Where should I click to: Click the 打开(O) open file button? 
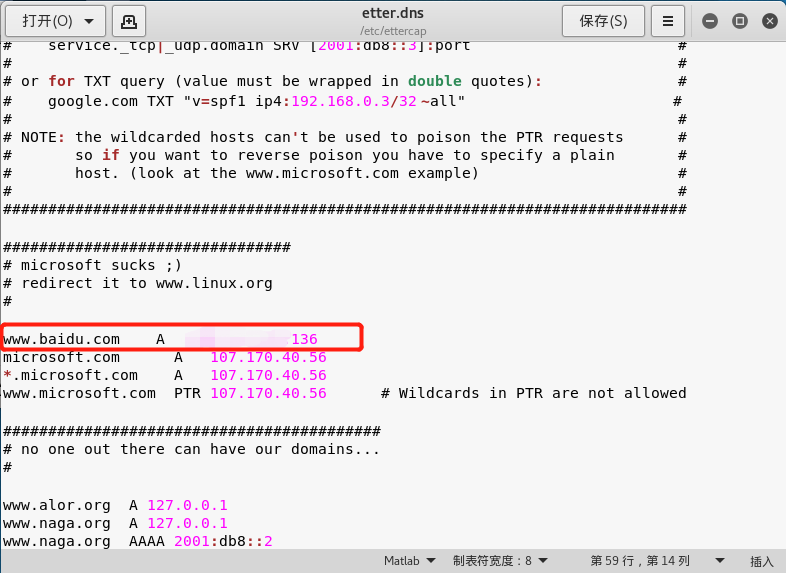tap(47, 21)
